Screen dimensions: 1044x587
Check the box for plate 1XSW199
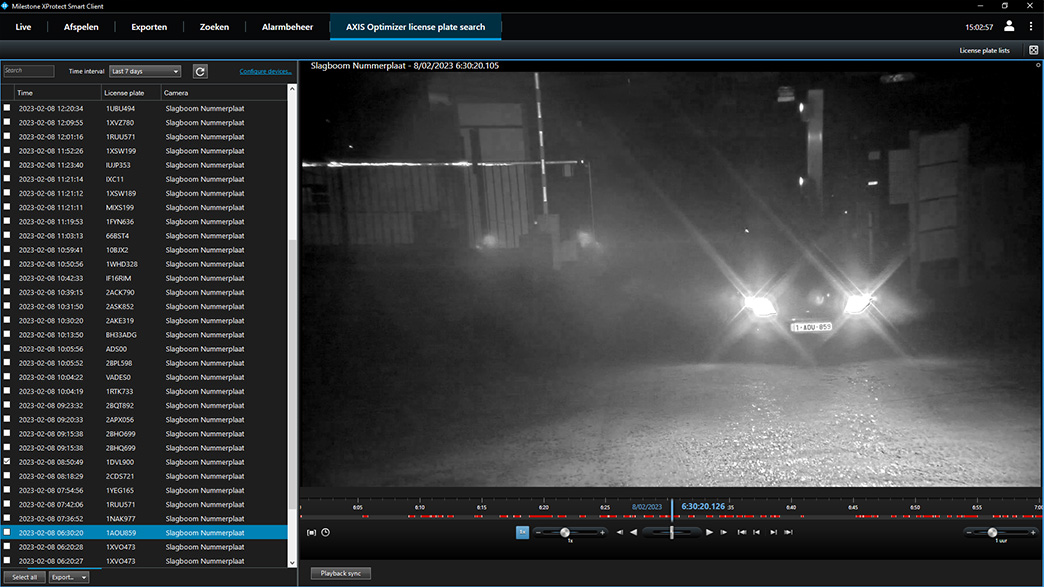[x=7, y=150]
